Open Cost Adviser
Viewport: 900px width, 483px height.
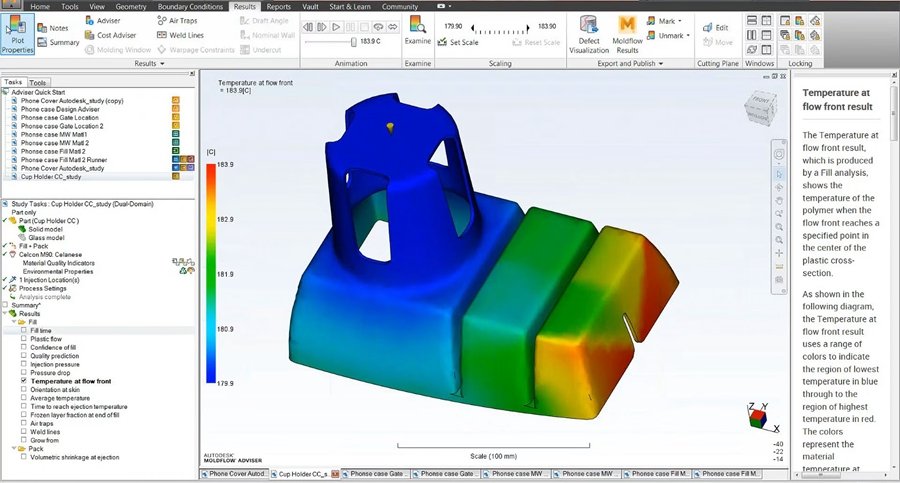(110, 35)
